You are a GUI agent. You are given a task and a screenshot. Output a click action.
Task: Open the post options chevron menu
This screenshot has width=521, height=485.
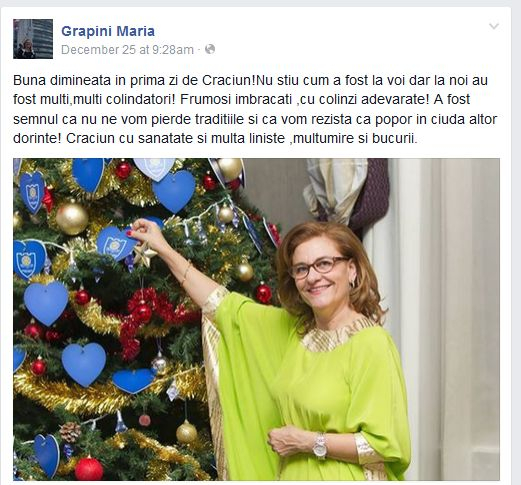[x=494, y=26]
